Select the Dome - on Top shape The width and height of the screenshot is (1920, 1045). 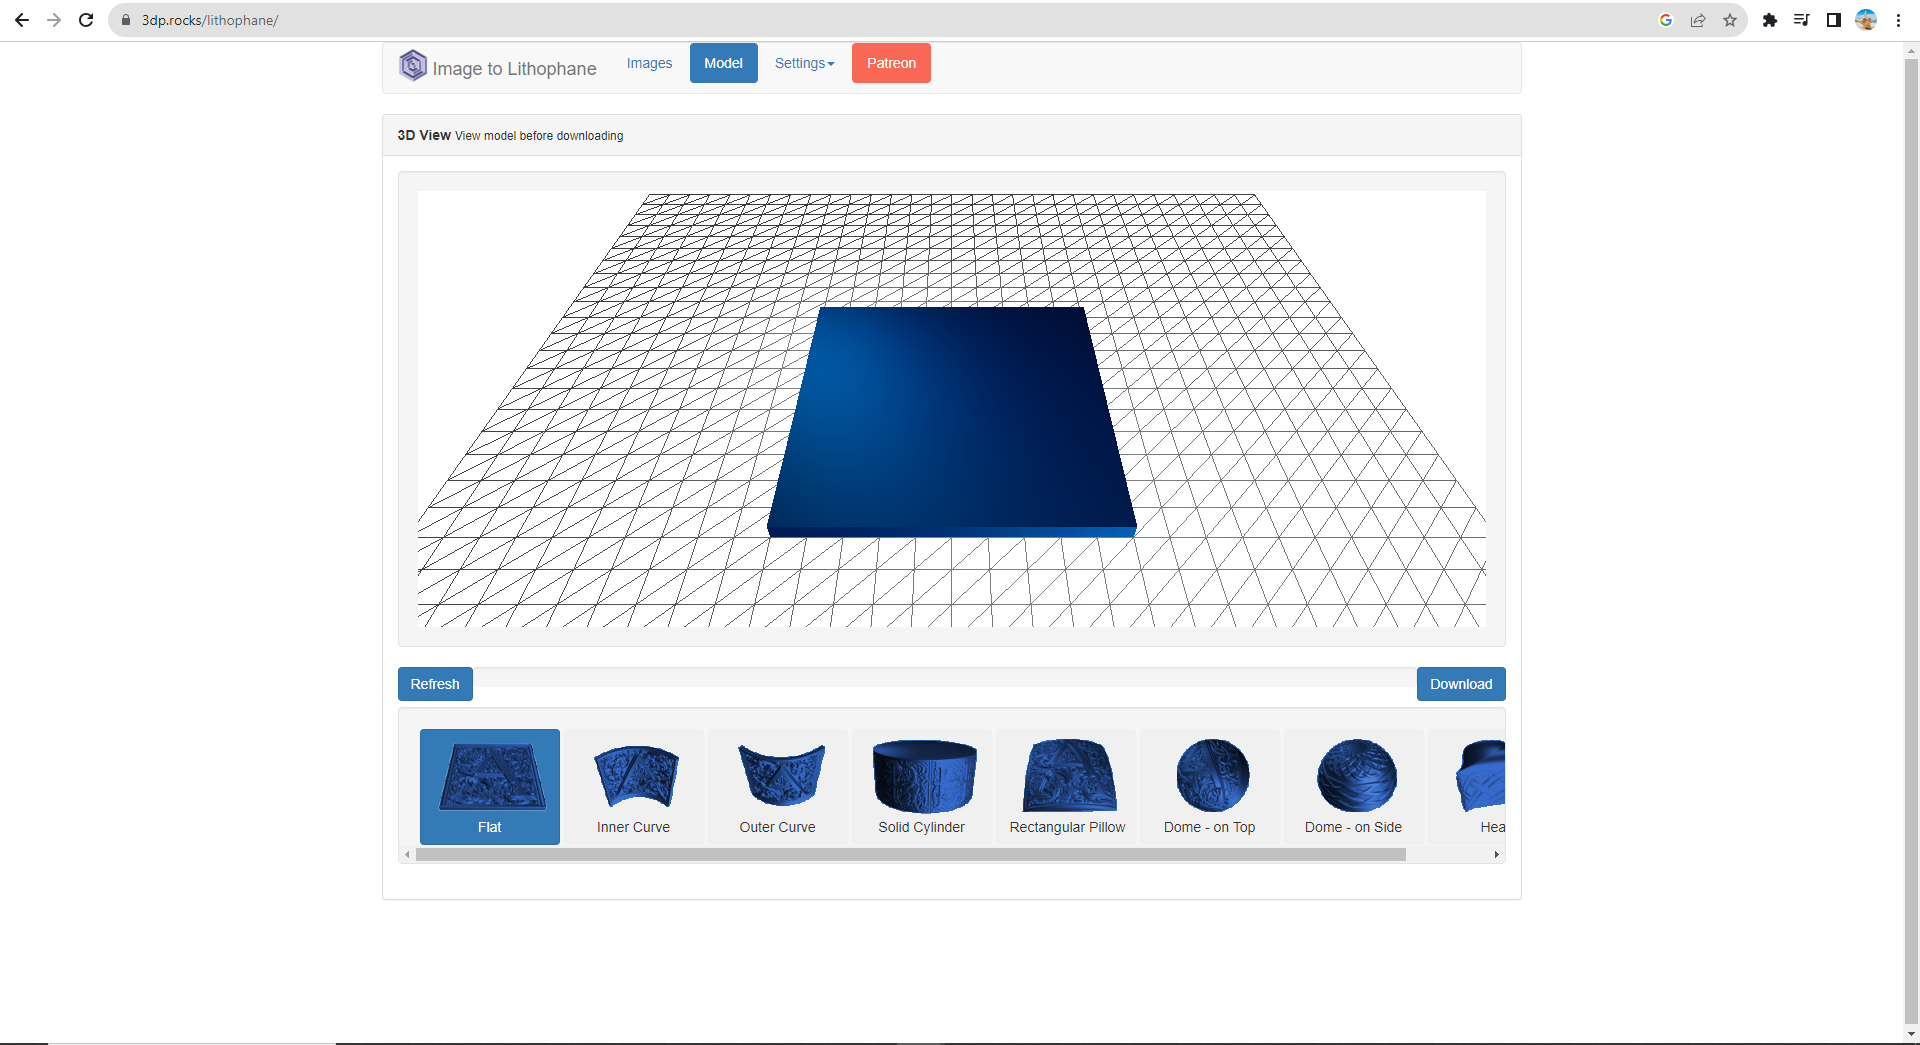click(1209, 786)
